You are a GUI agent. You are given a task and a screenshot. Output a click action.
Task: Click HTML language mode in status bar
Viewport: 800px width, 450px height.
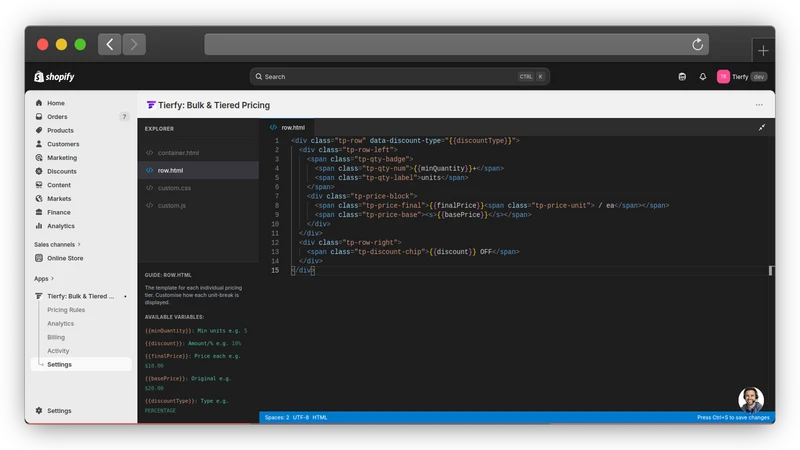tap(320, 417)
